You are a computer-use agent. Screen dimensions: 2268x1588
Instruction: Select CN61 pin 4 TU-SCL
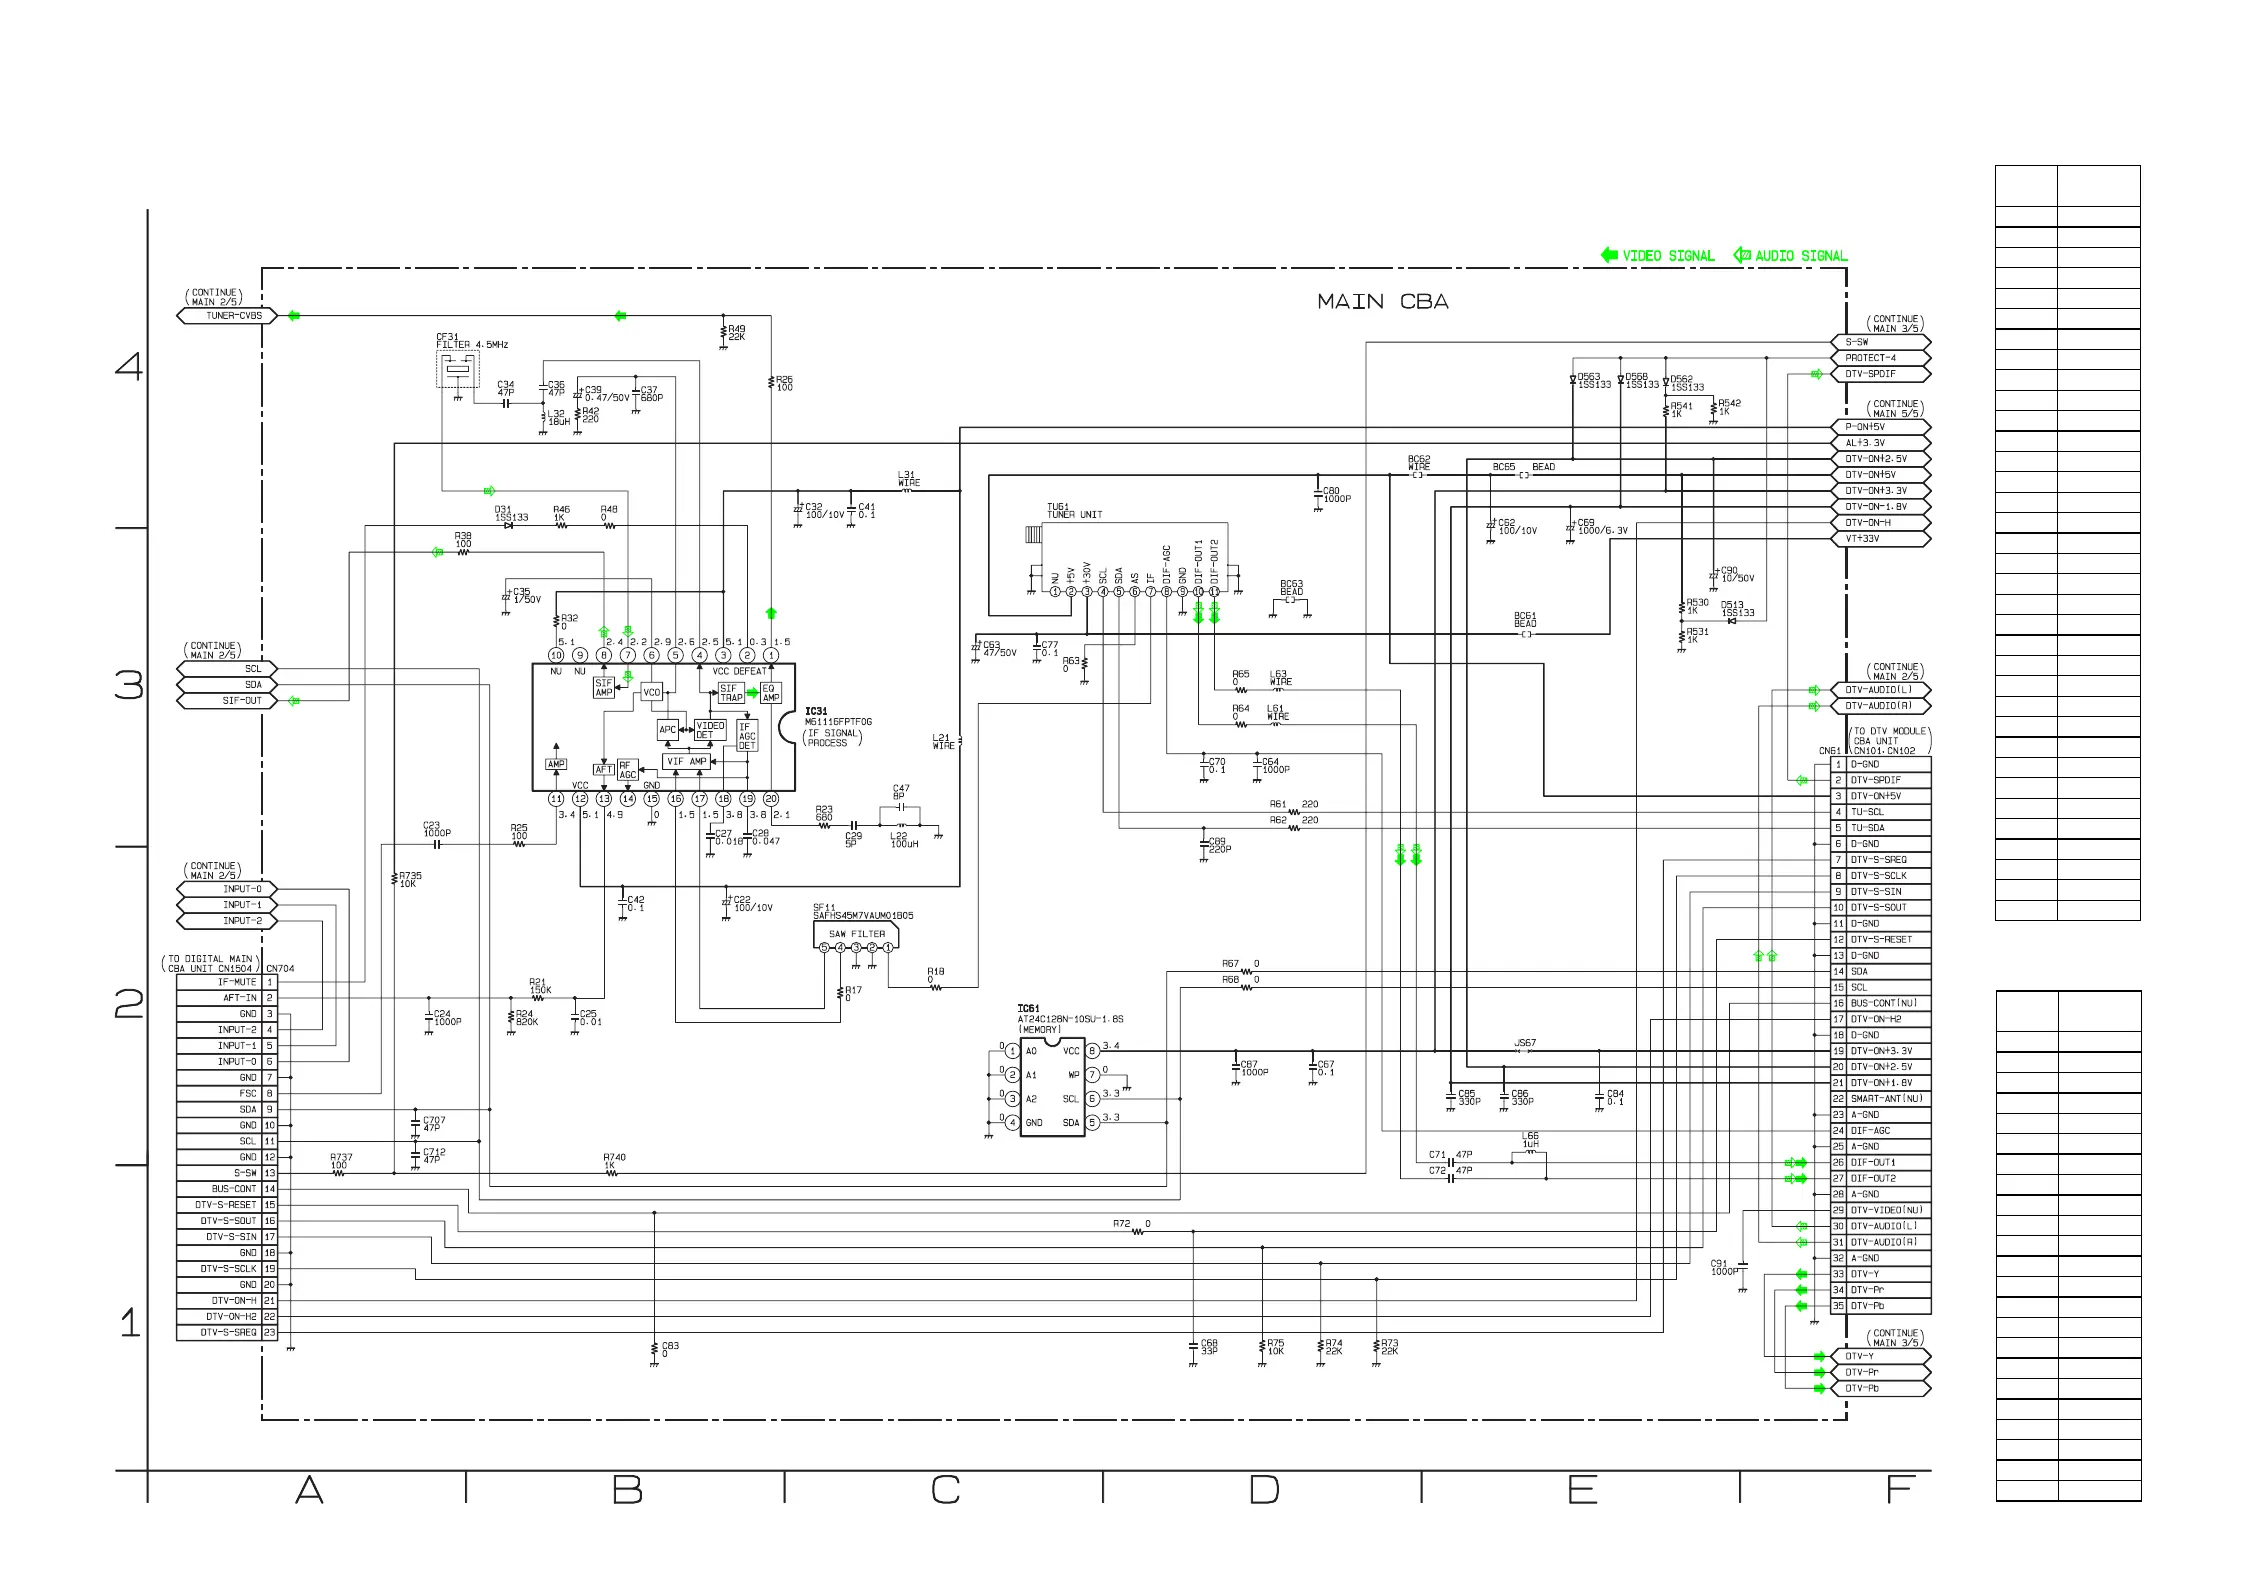pos(1881,812)
